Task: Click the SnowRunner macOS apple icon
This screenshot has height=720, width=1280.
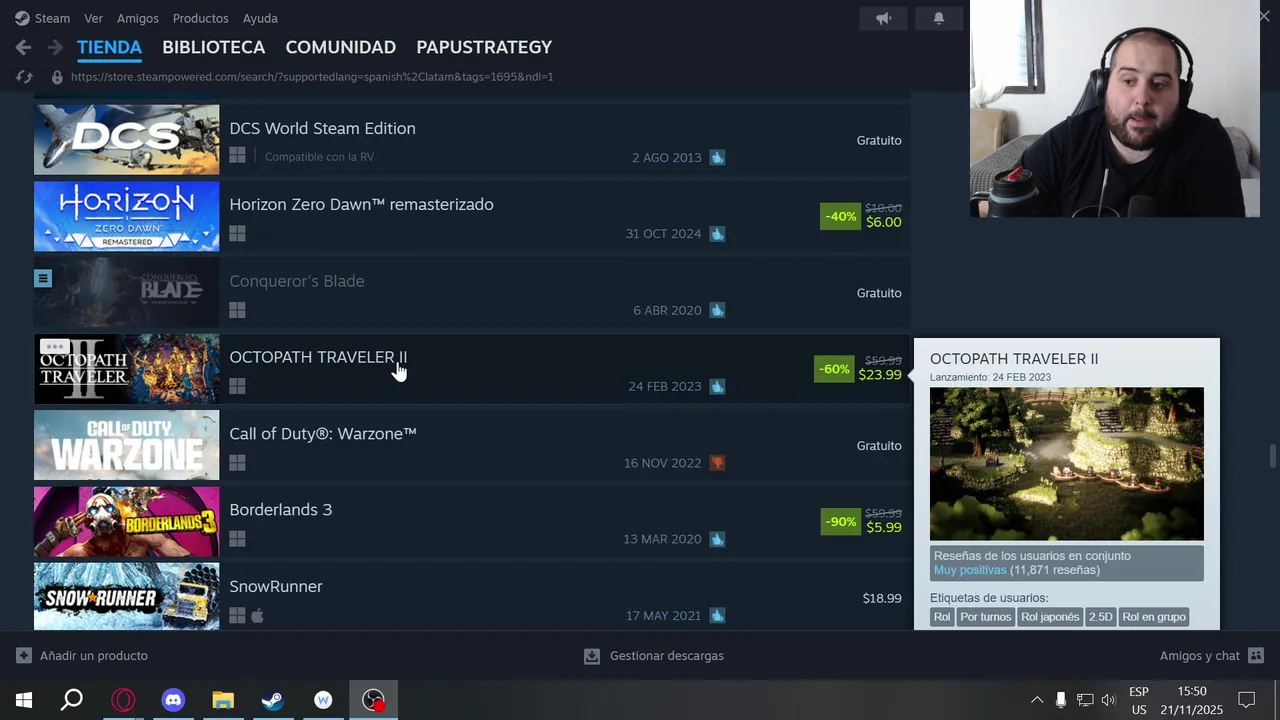Action: pos(257,615)
